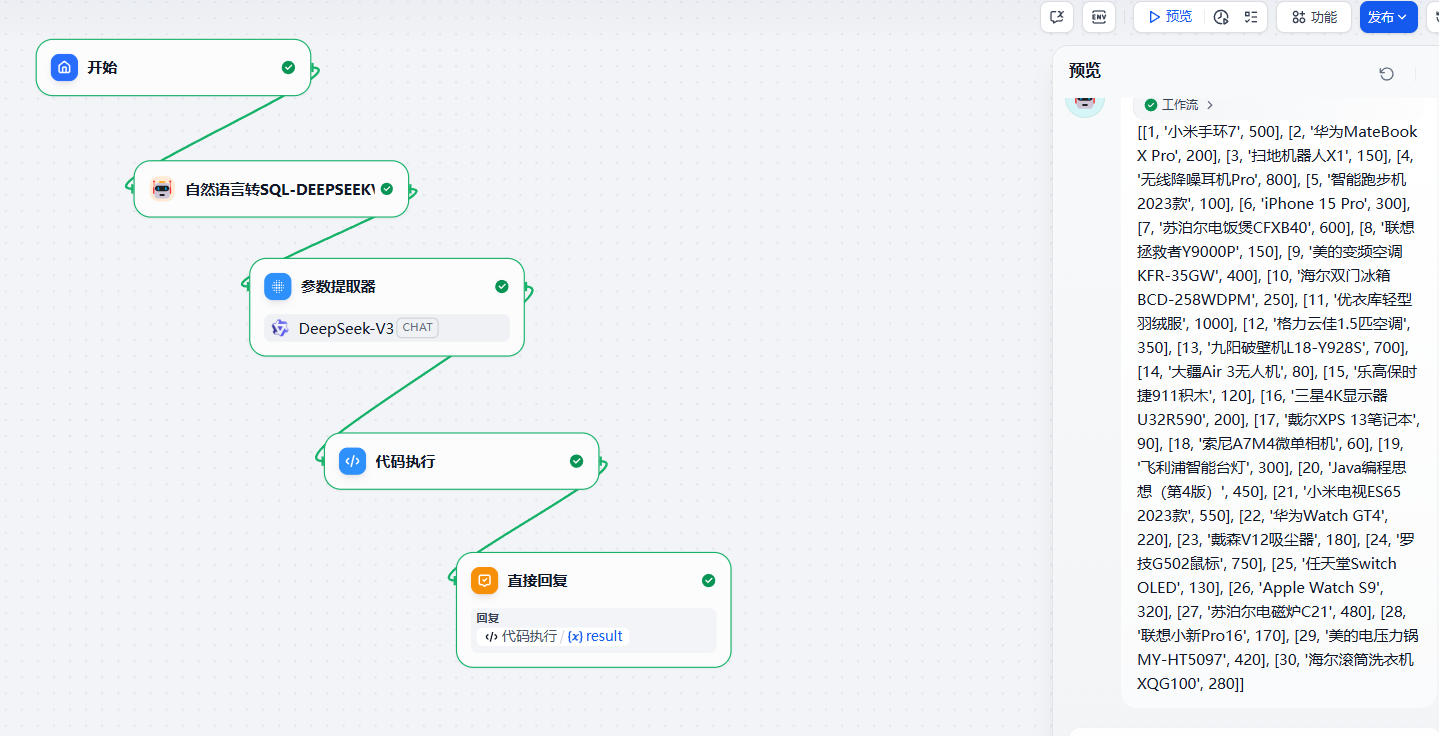Open the run history clock icon

pyautogui.click(x=1221, y=17)
